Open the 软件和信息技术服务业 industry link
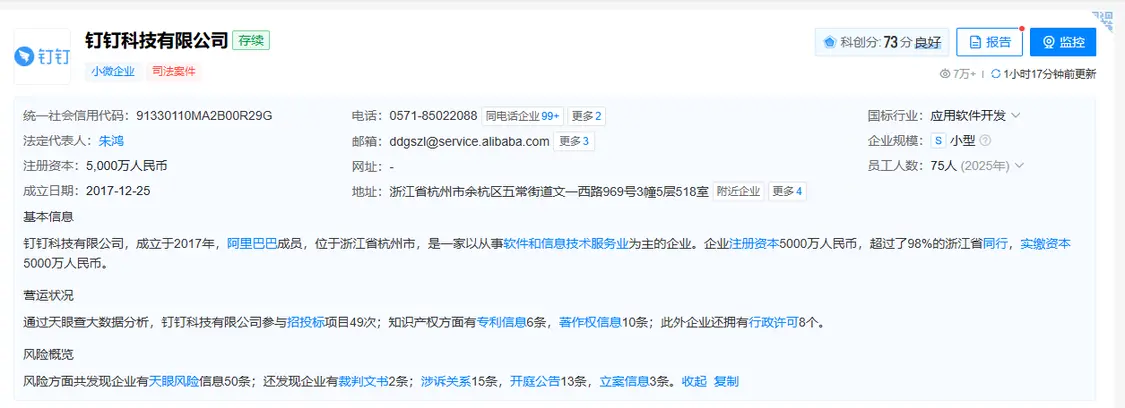The image size is (1125, 408). (x=566, y=244)
